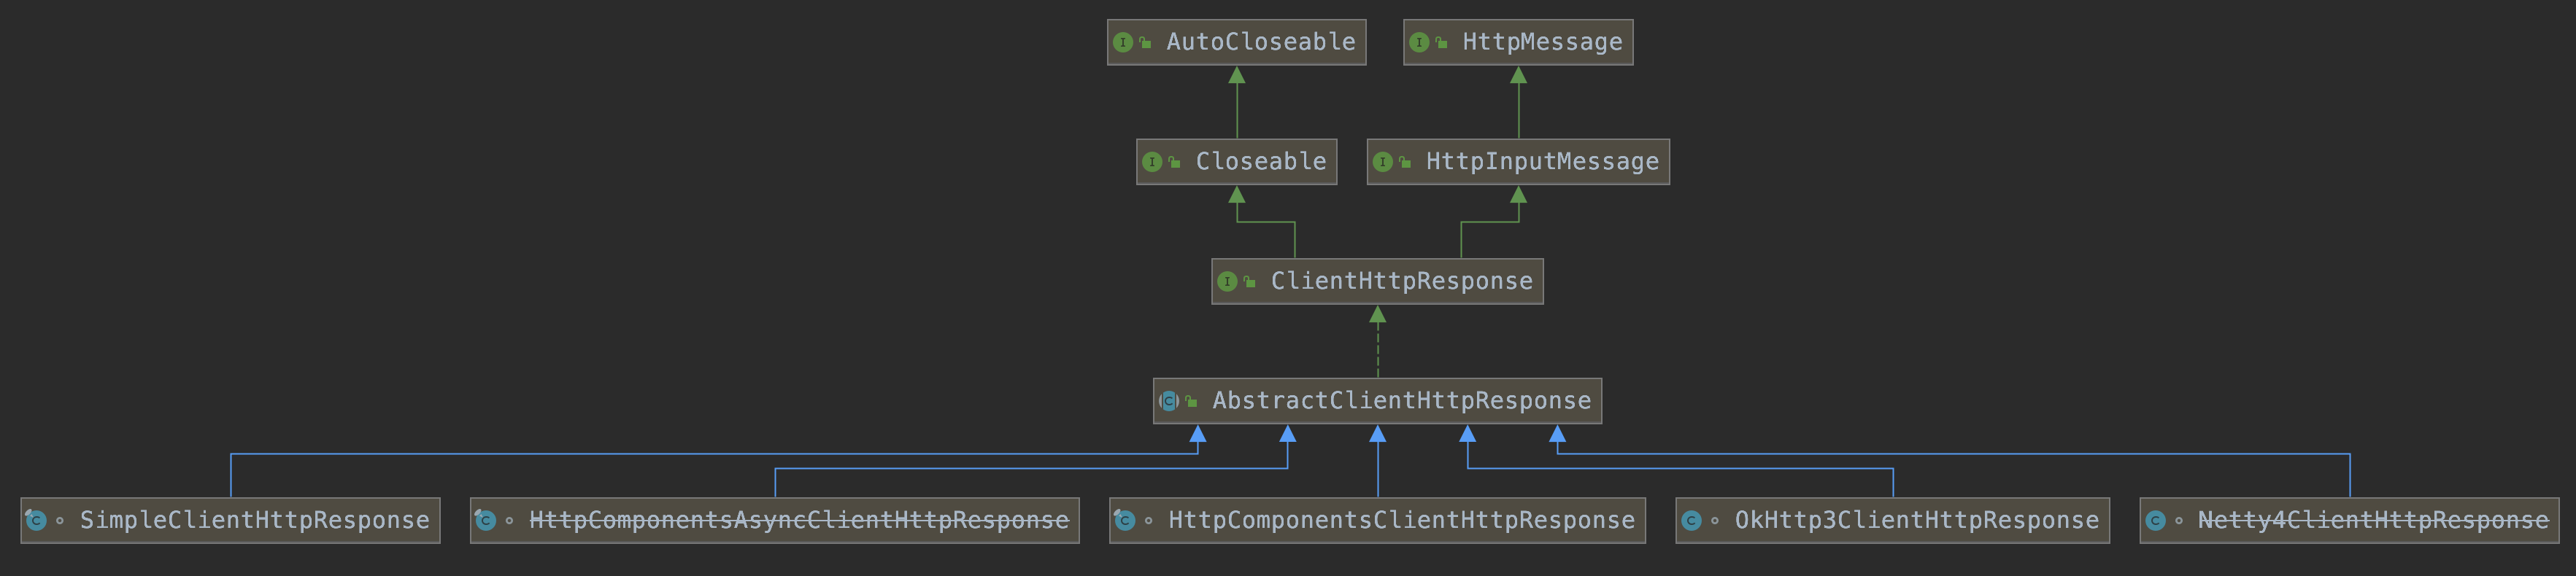Select the AbstractClientHttpResponse label
Screen dimensions: 2576x576
pos(1401,401)
